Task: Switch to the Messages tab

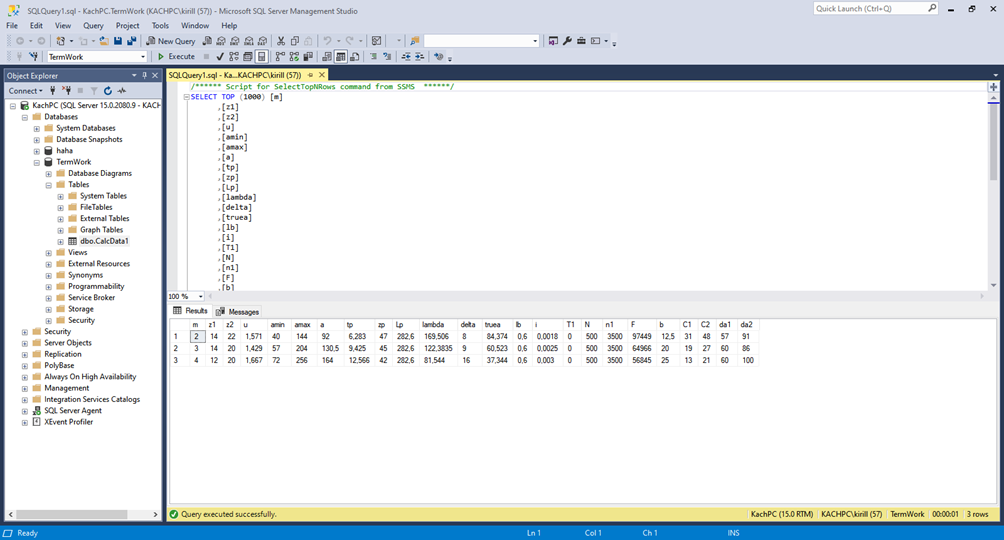Action: (x=238, y=312)
